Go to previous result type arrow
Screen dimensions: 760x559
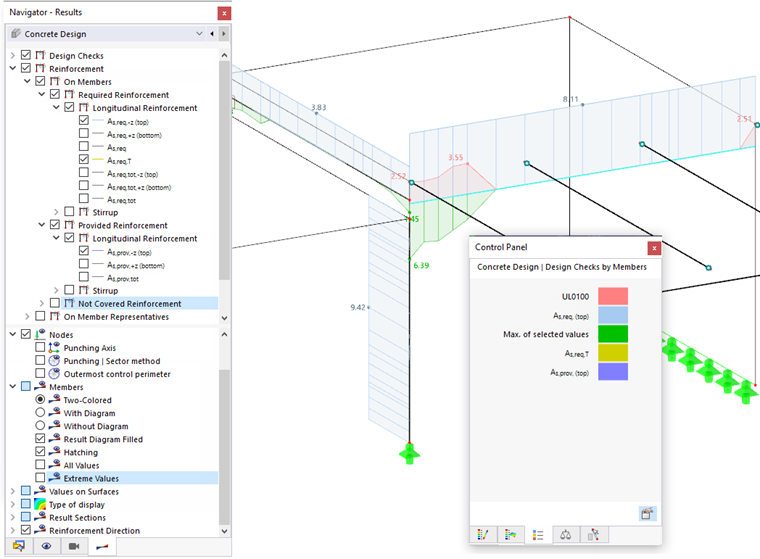212,33
